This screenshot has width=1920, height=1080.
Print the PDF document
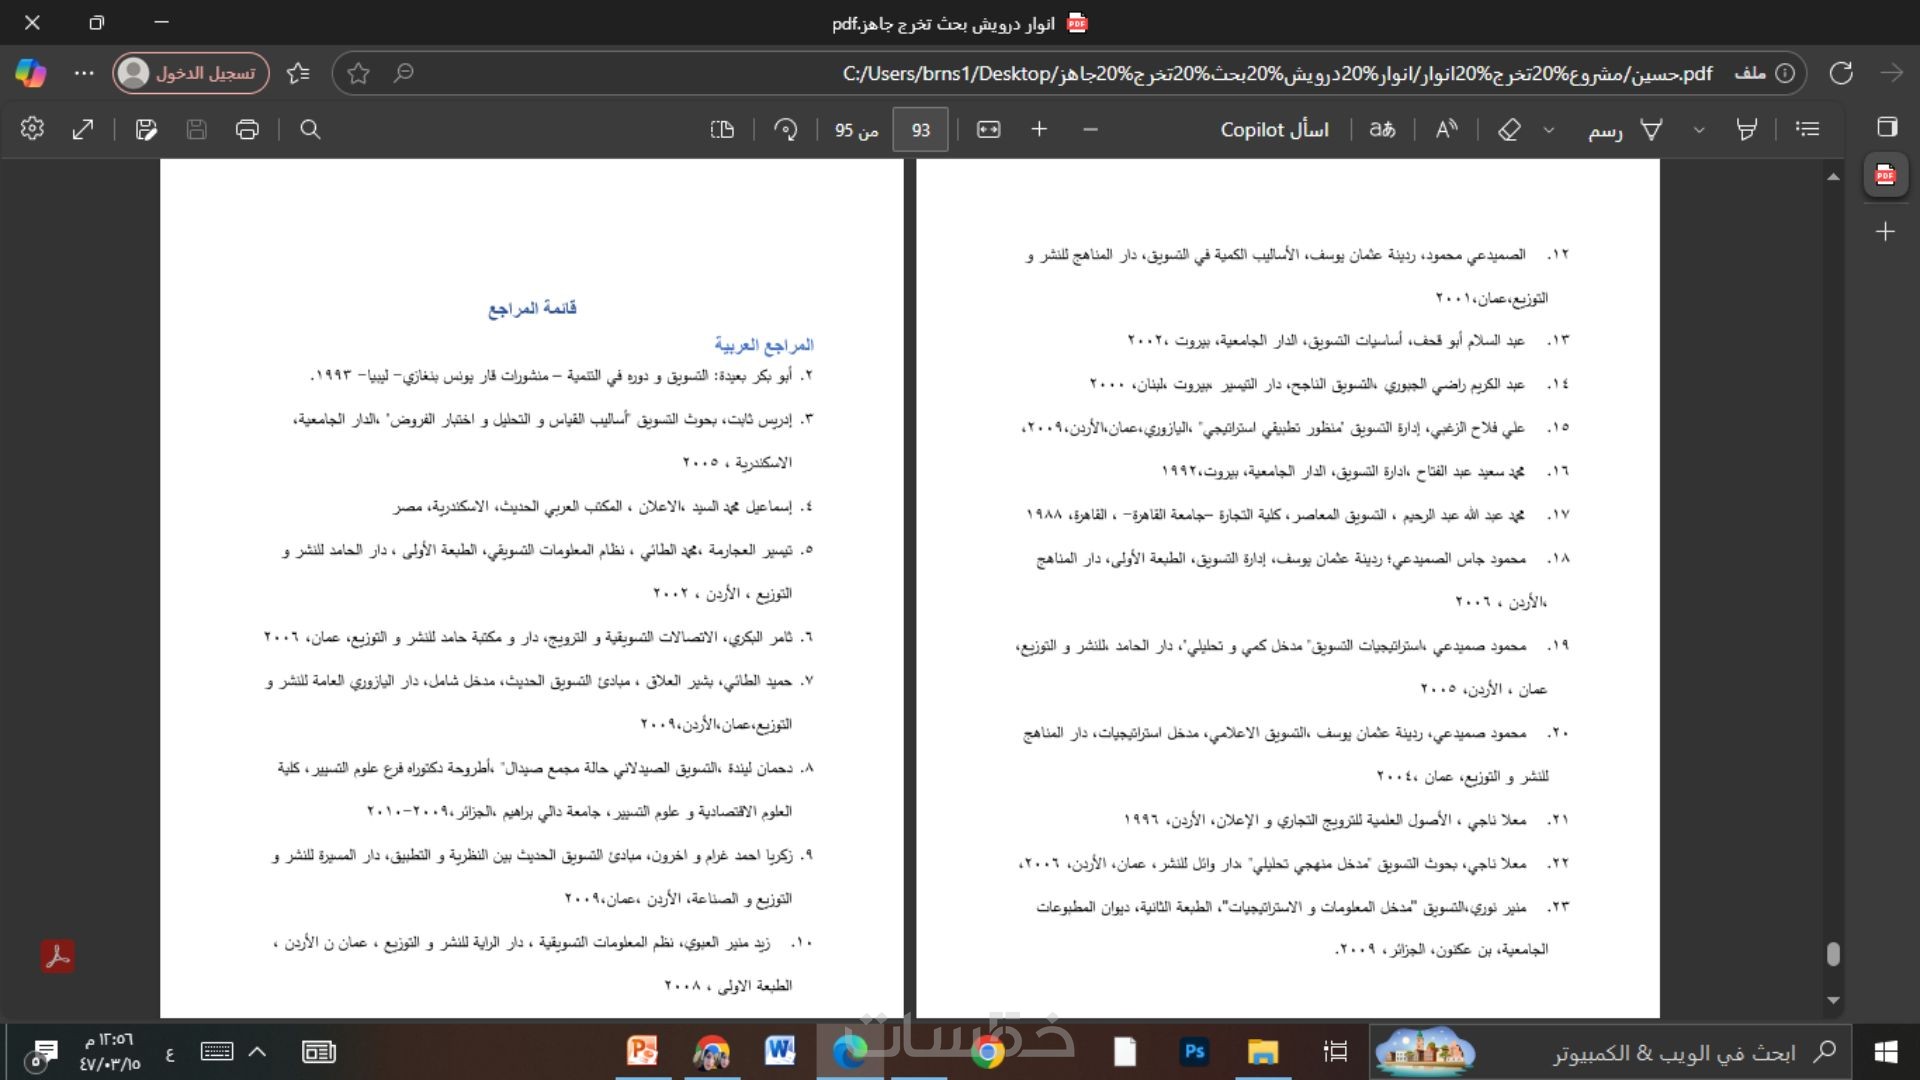(247, 129)
